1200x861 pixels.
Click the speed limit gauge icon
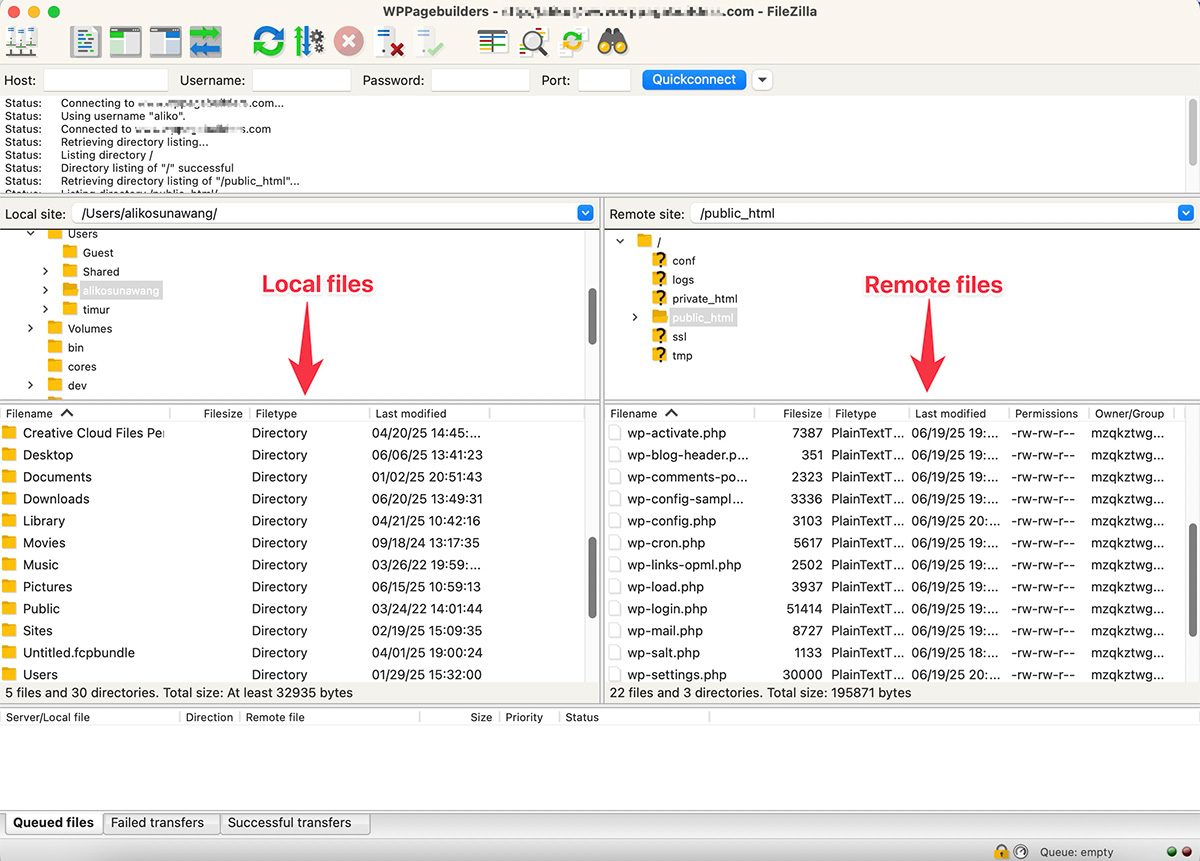(1020, 852)
